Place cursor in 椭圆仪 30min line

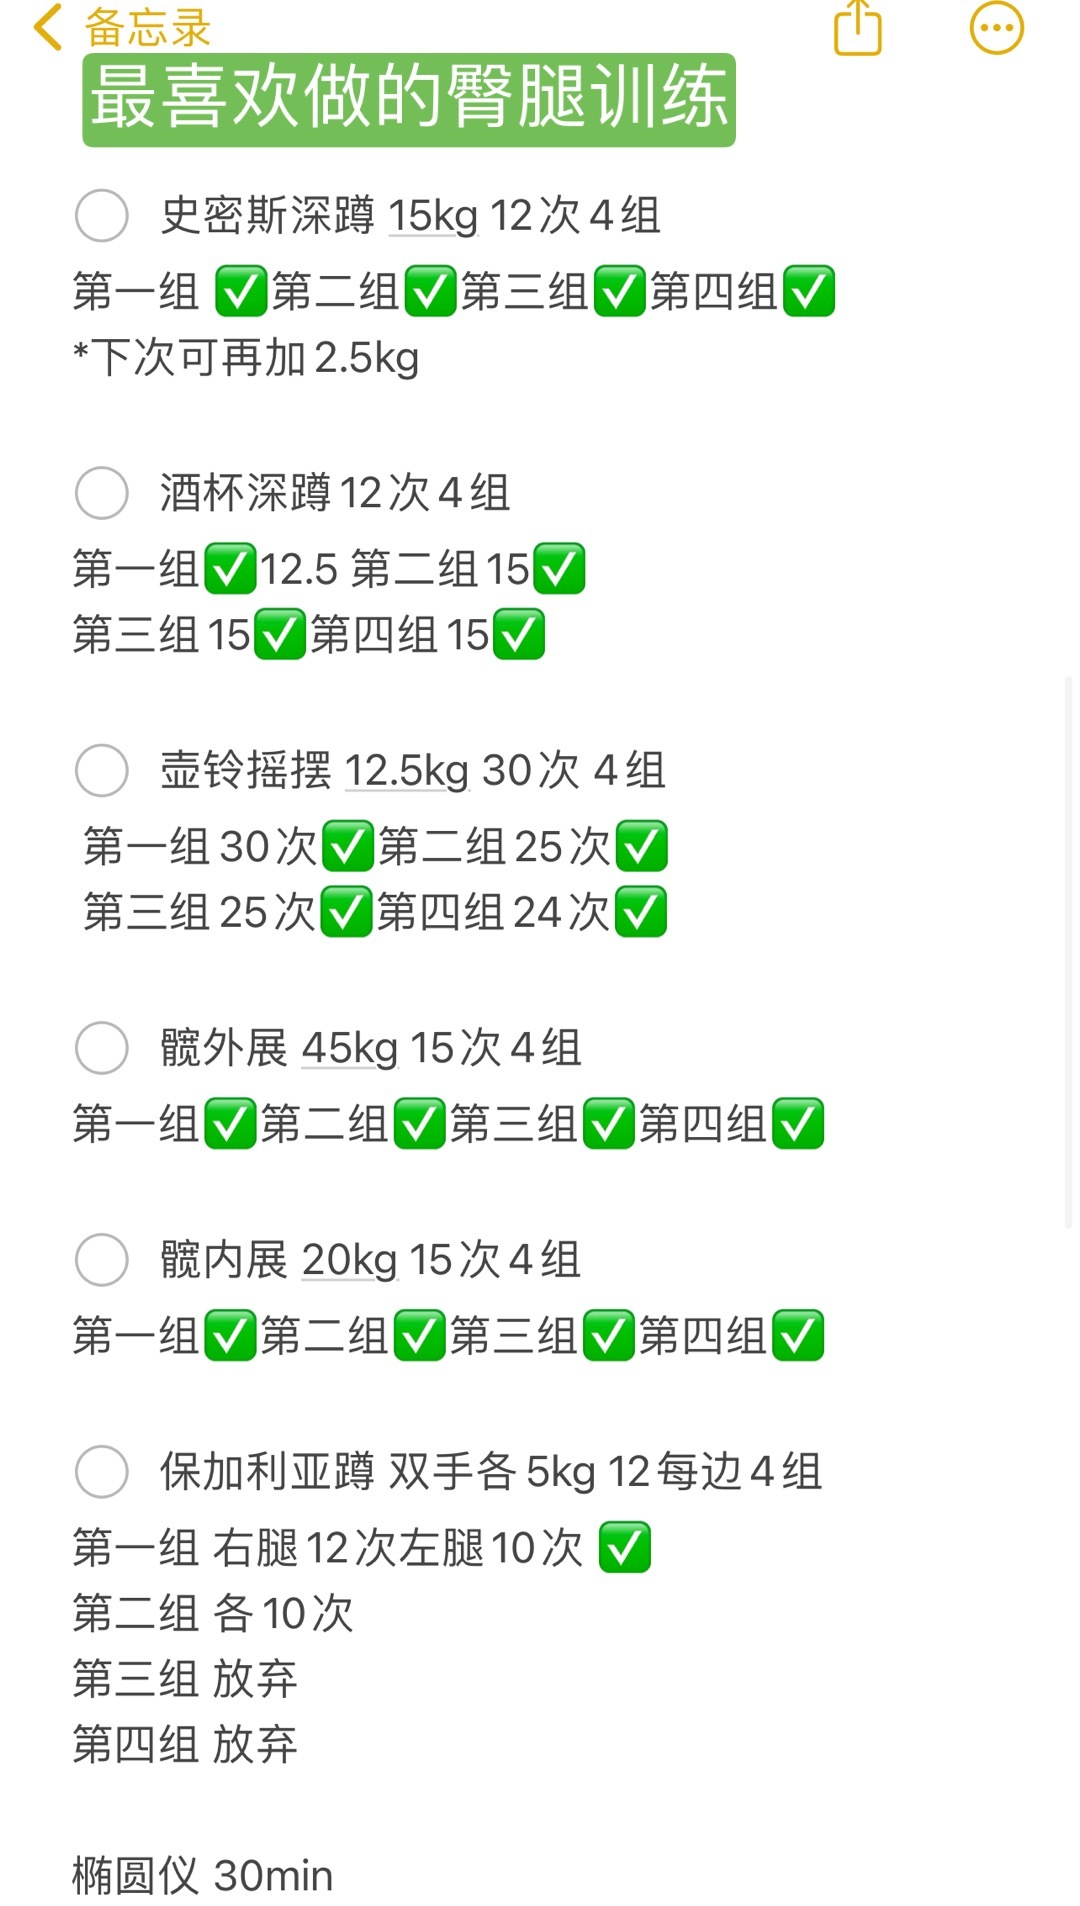tap(203, 1876)
